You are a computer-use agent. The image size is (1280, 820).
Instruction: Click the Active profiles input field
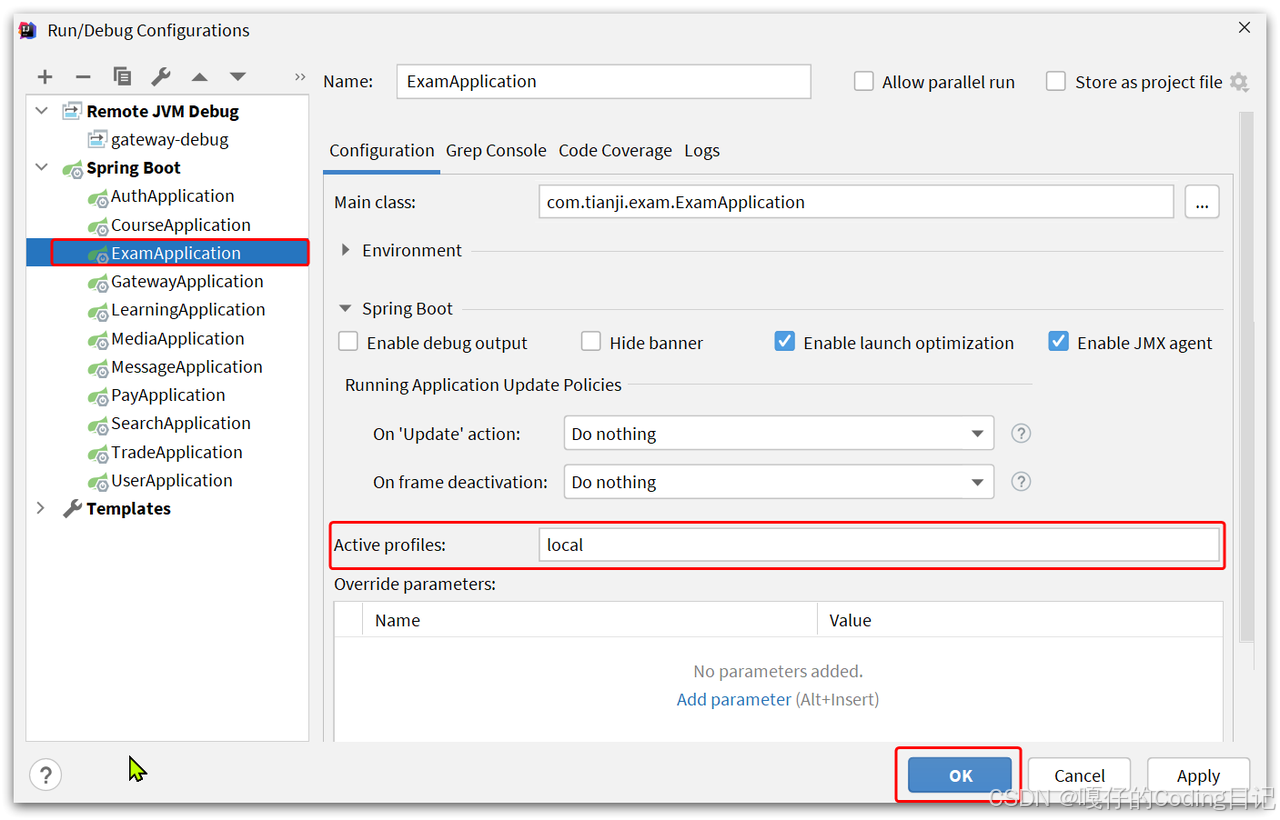point(879,545)
